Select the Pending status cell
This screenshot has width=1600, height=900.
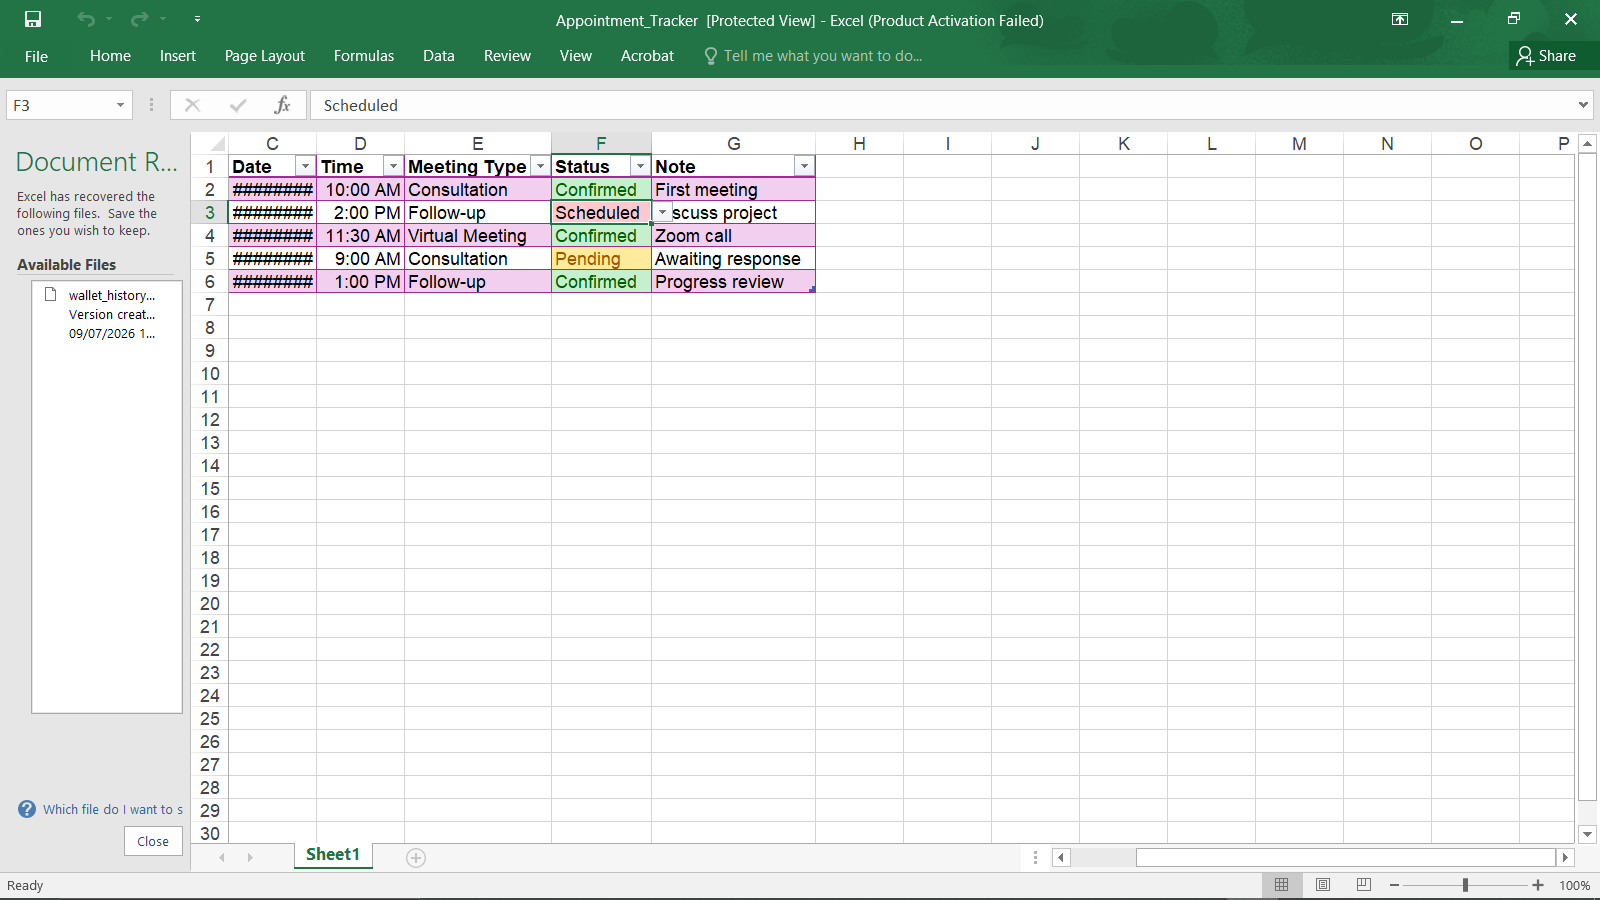[x=601, y=259]
